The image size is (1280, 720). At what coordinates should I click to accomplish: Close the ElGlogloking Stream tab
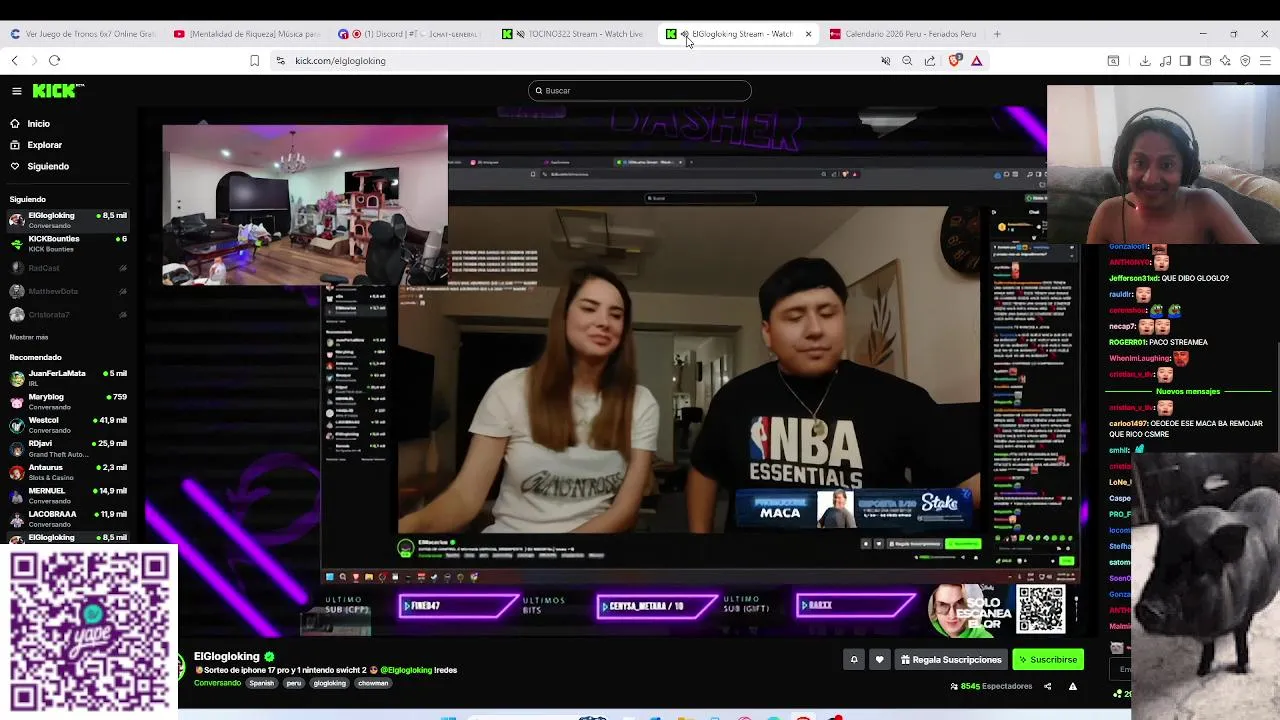808,34
